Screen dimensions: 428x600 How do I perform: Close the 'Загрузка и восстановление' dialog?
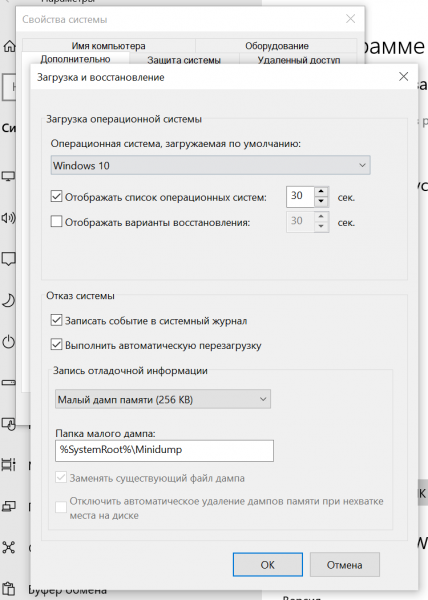coord(404,77)
